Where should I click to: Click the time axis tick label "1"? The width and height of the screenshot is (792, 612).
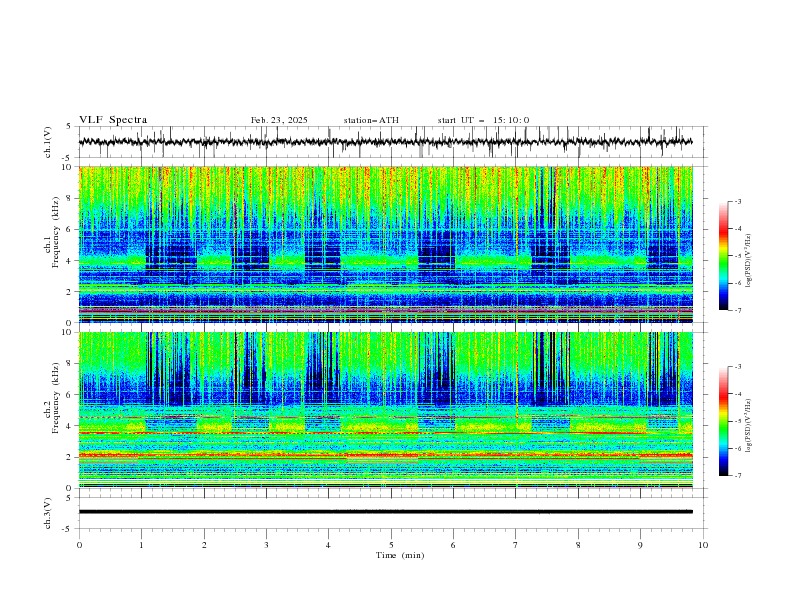(x=141, y=545)
